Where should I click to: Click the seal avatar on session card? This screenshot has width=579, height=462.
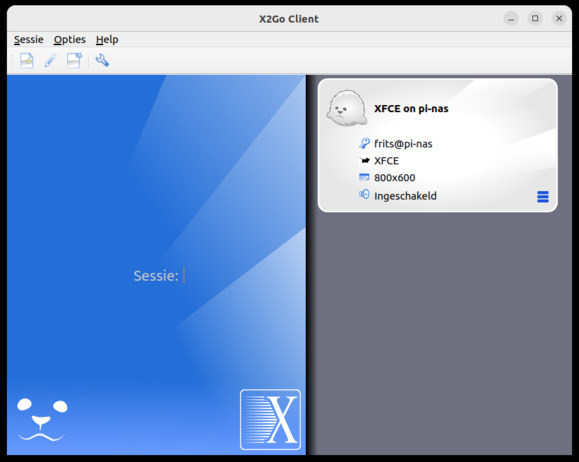pos(346,108)
